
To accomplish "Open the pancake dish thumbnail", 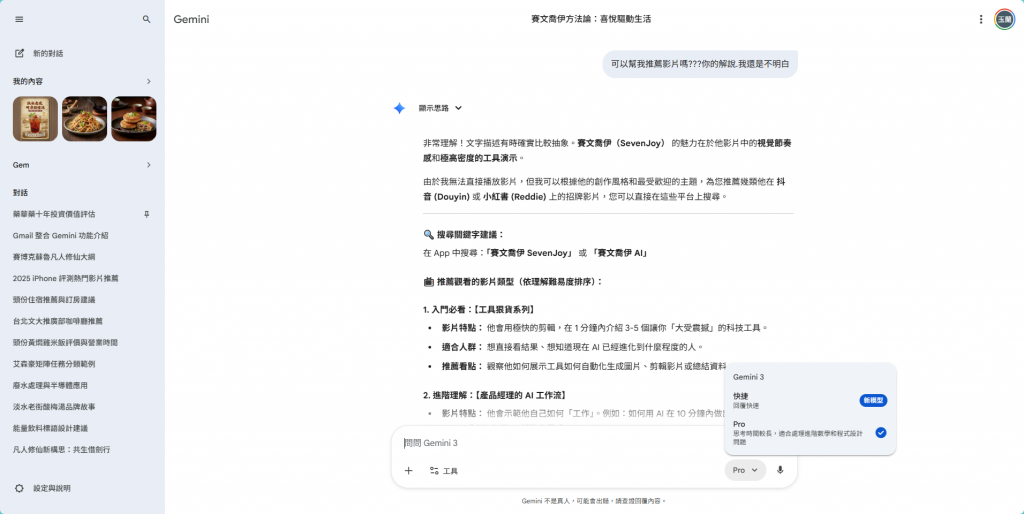I will (x=134, y=119).
